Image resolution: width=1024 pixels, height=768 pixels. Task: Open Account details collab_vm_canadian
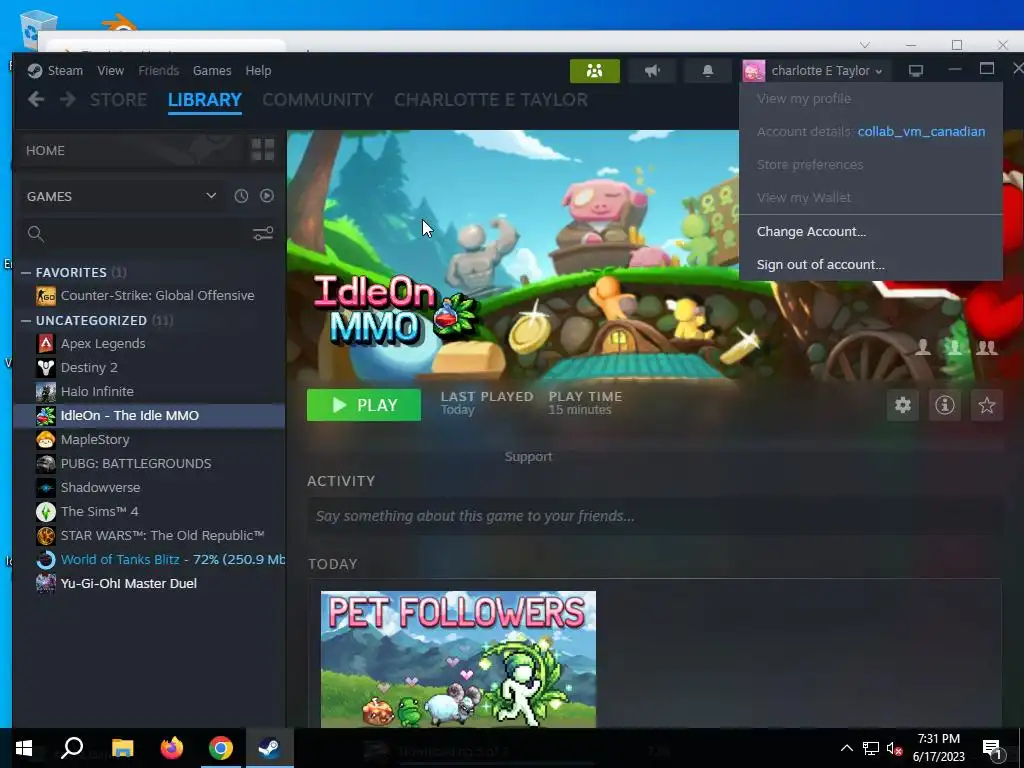[x=871, y=131]
